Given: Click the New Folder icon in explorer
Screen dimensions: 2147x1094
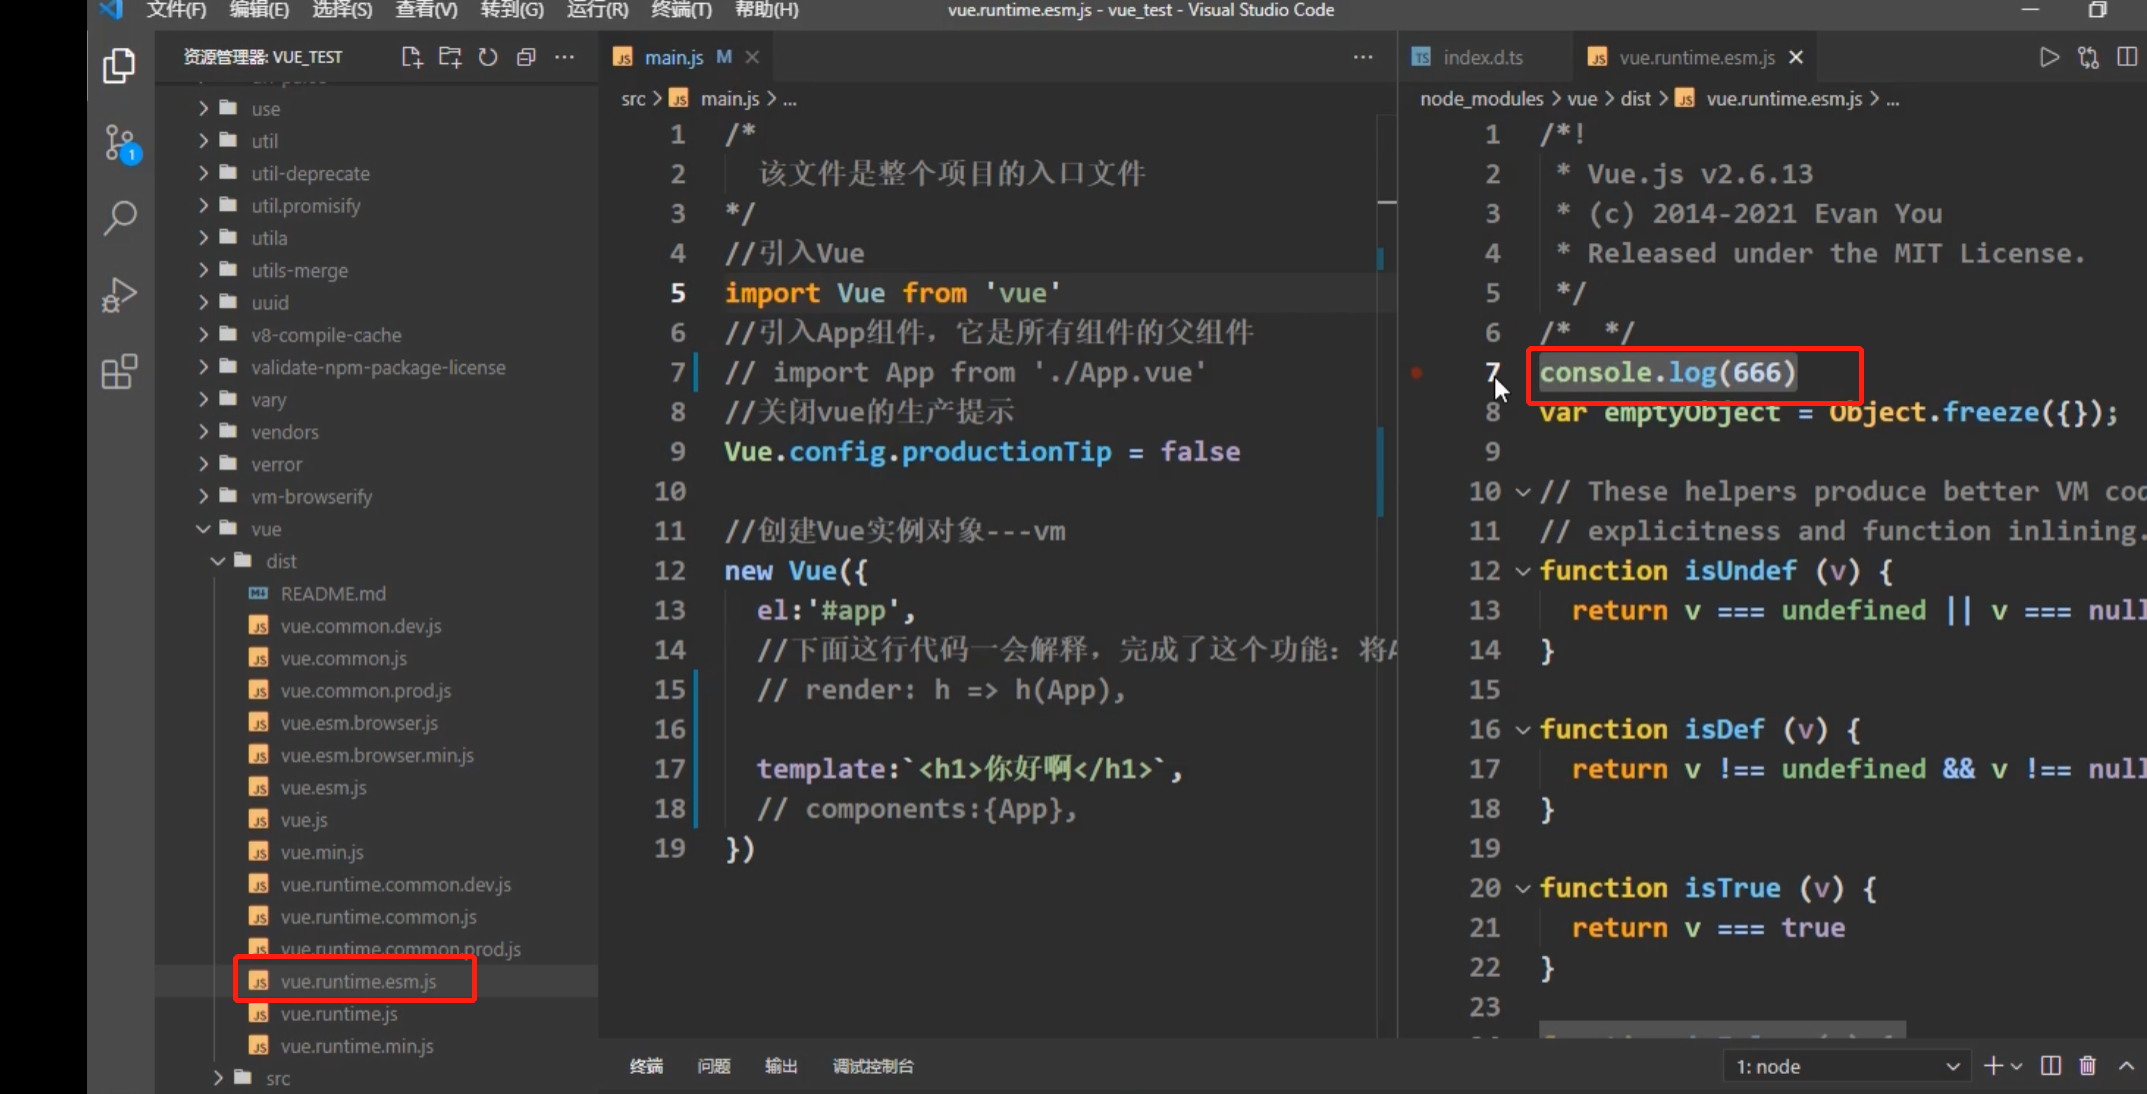Looking at the screenshot, I should coord(450,58).
